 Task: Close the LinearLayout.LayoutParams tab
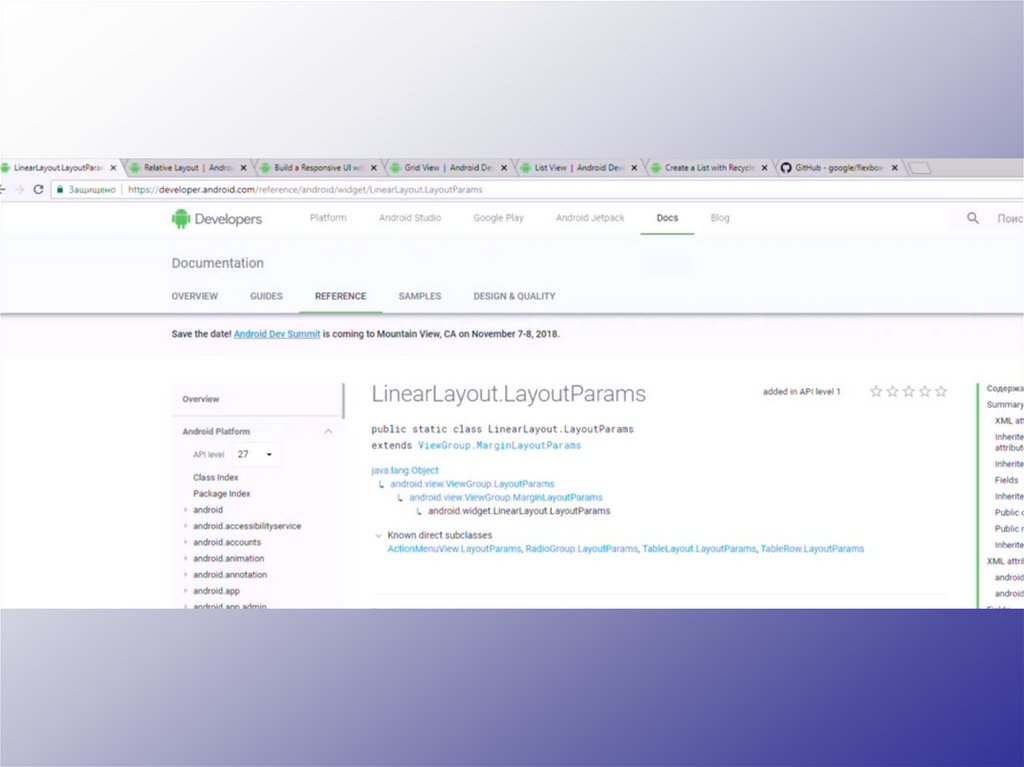[x=113, y=168]
